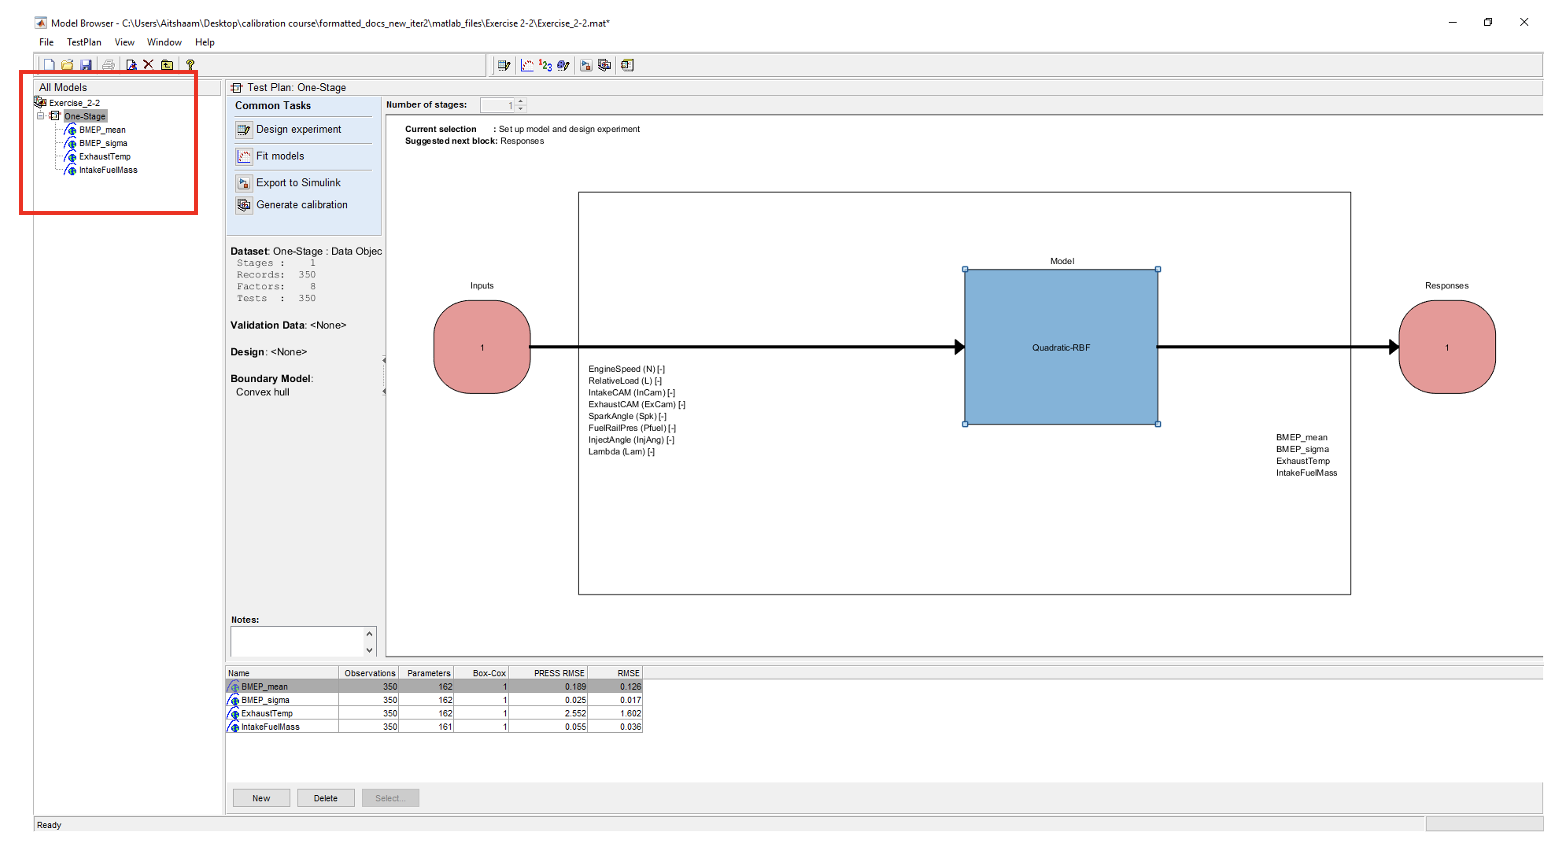Click the Parameters column header
This screenshot has height=848, width=1556.
(x=427, y=673)
